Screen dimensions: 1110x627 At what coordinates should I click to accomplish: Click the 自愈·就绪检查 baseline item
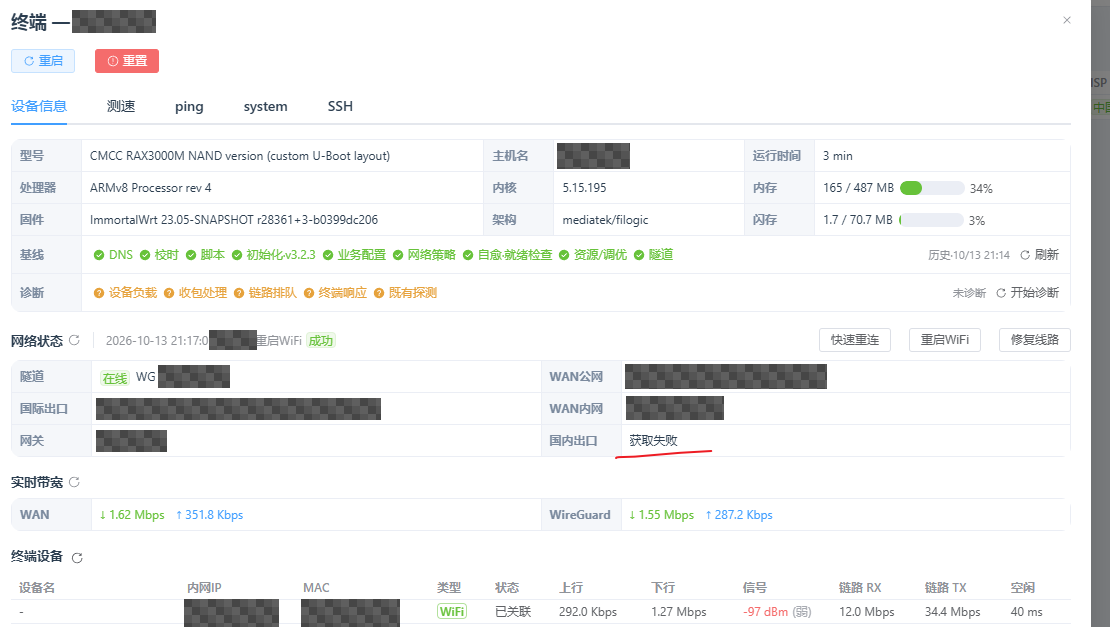(x=508, y=255)
